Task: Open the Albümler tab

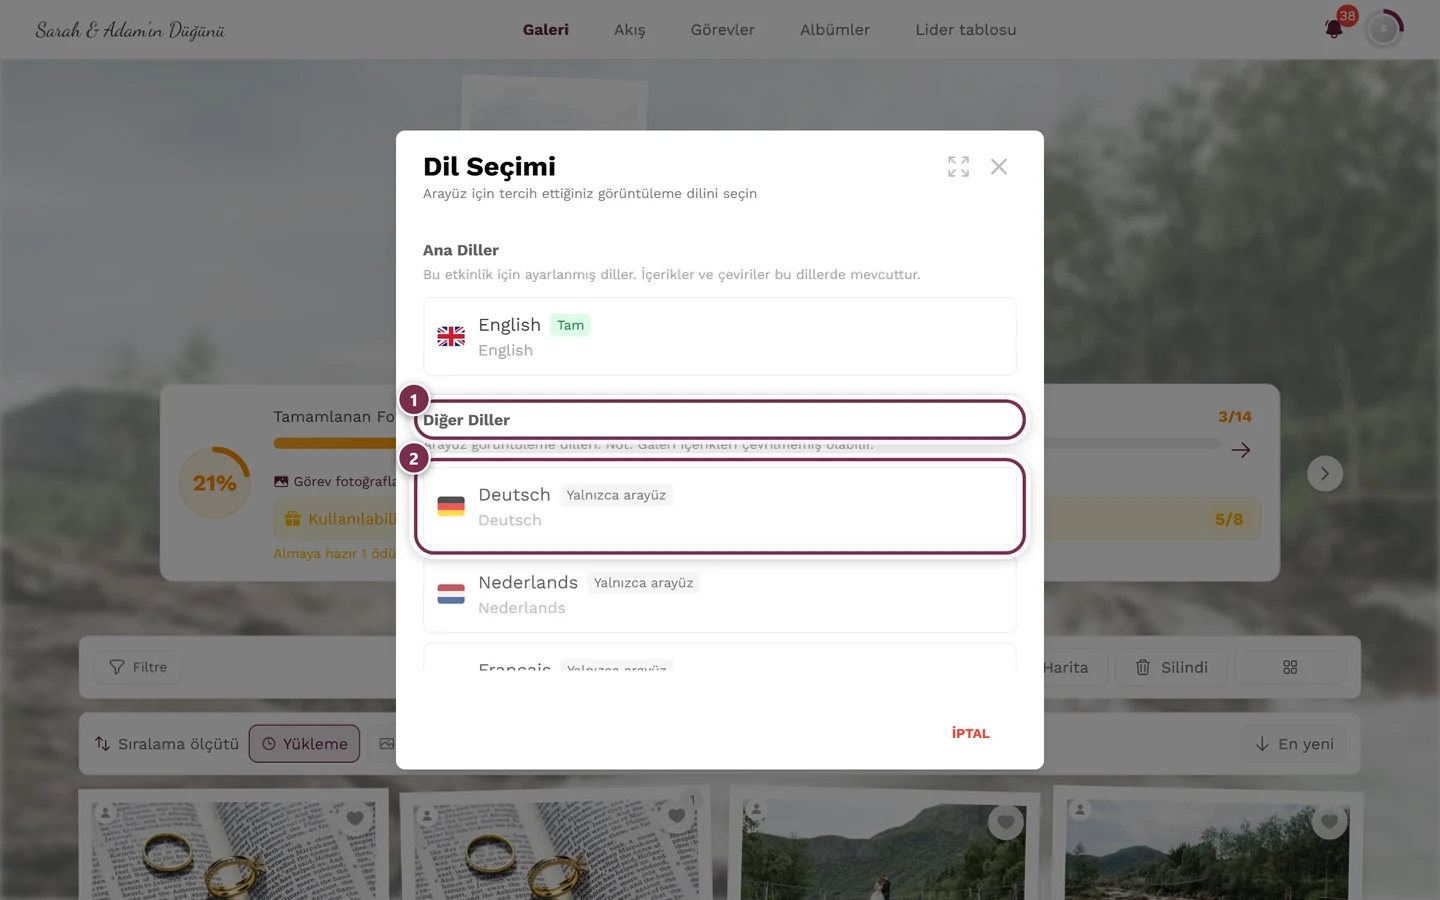Action: [x=835, y=30]
